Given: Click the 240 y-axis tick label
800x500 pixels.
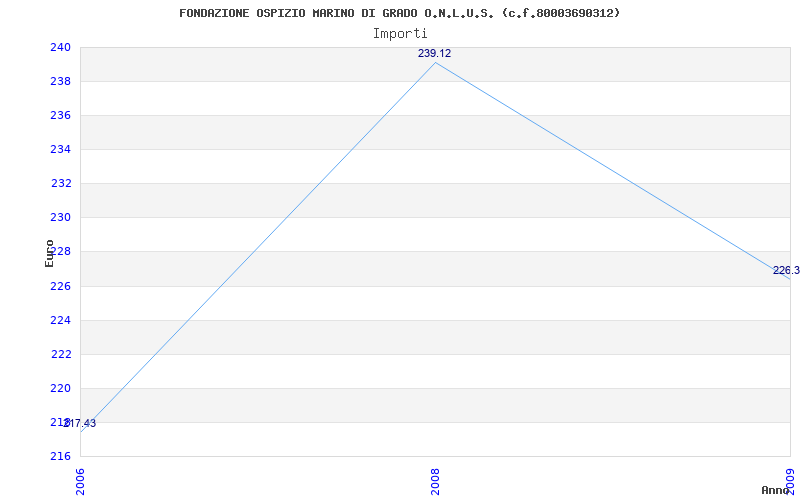Looking at the screenshot, I should click(x=60, y=47).
